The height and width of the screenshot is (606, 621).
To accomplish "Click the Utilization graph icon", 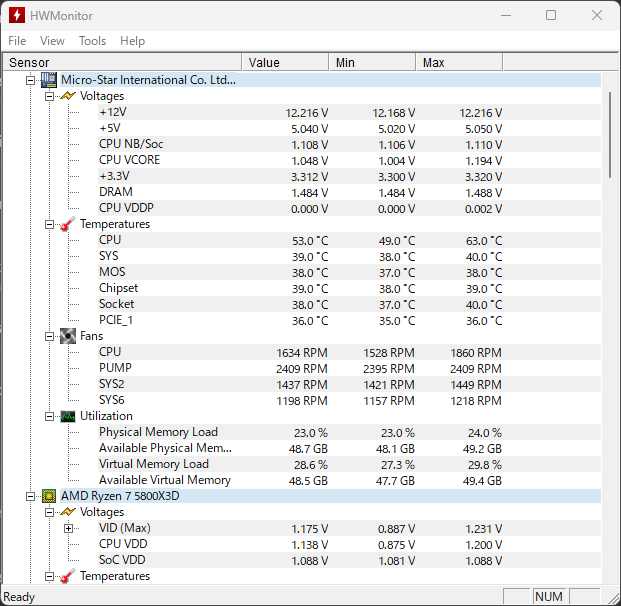I will coord(67,416).
